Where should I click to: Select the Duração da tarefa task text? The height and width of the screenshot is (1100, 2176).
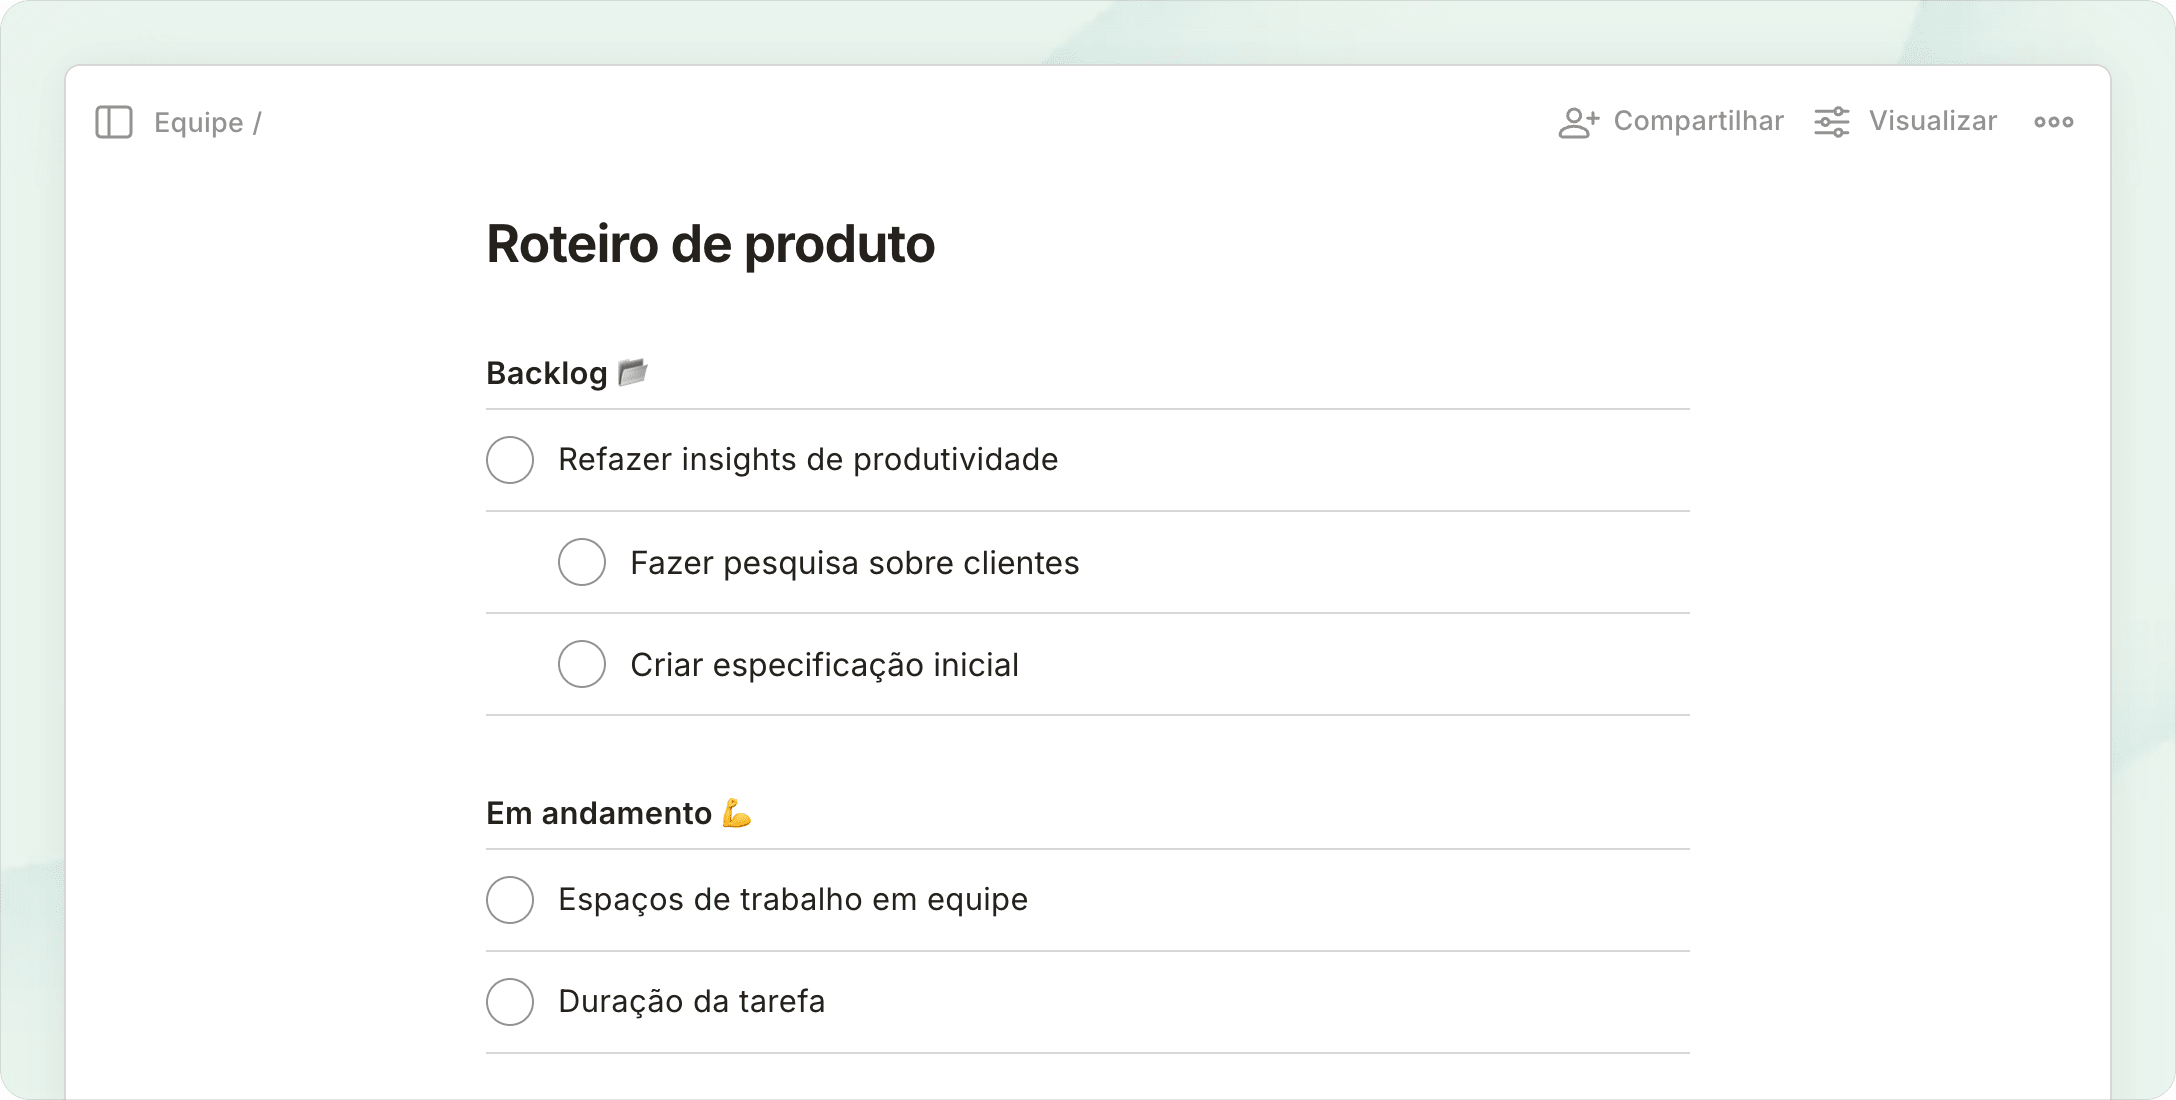click(691, 1001)
